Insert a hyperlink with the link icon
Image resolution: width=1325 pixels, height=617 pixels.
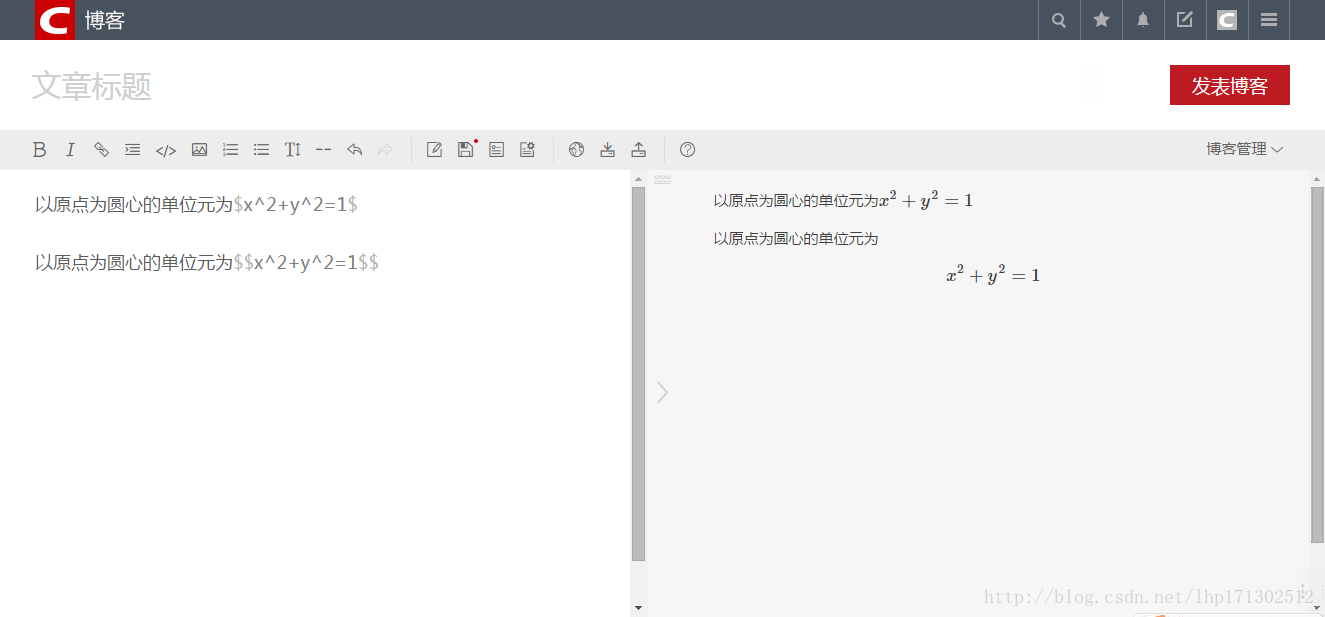click(x=101, y=150)
